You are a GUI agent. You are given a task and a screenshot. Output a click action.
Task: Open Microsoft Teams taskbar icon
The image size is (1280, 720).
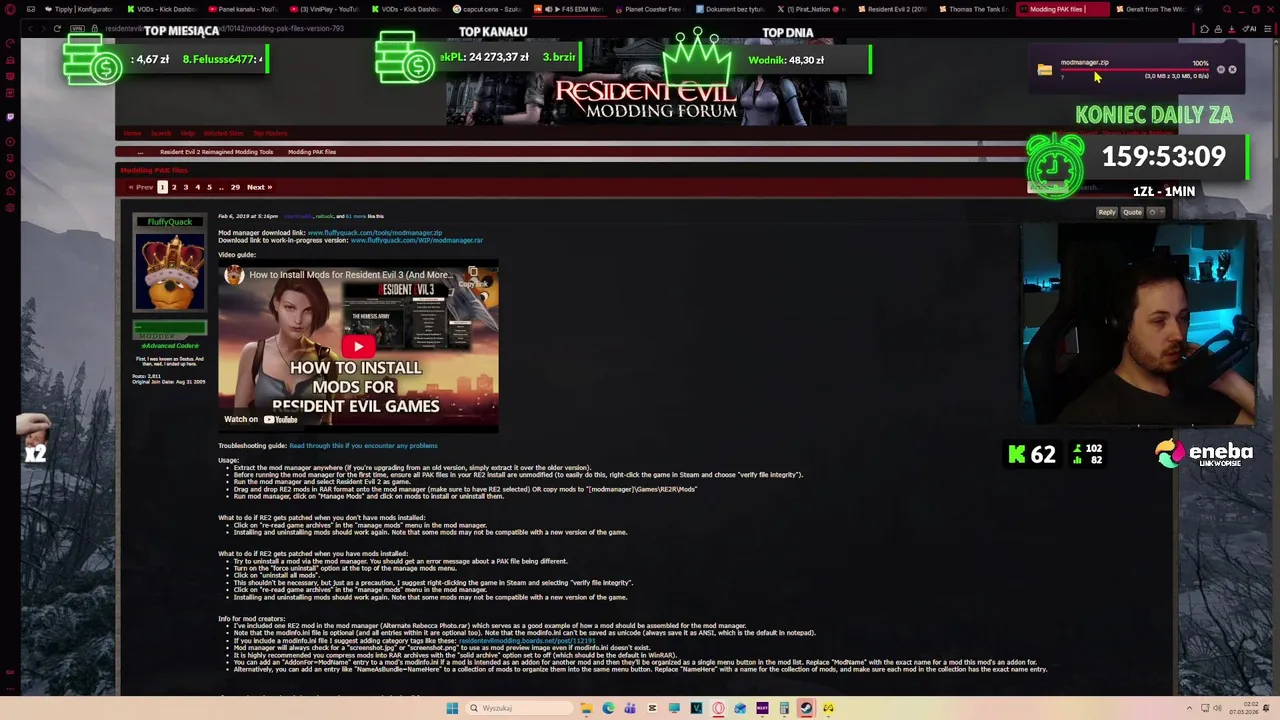(x=630, y=708)
